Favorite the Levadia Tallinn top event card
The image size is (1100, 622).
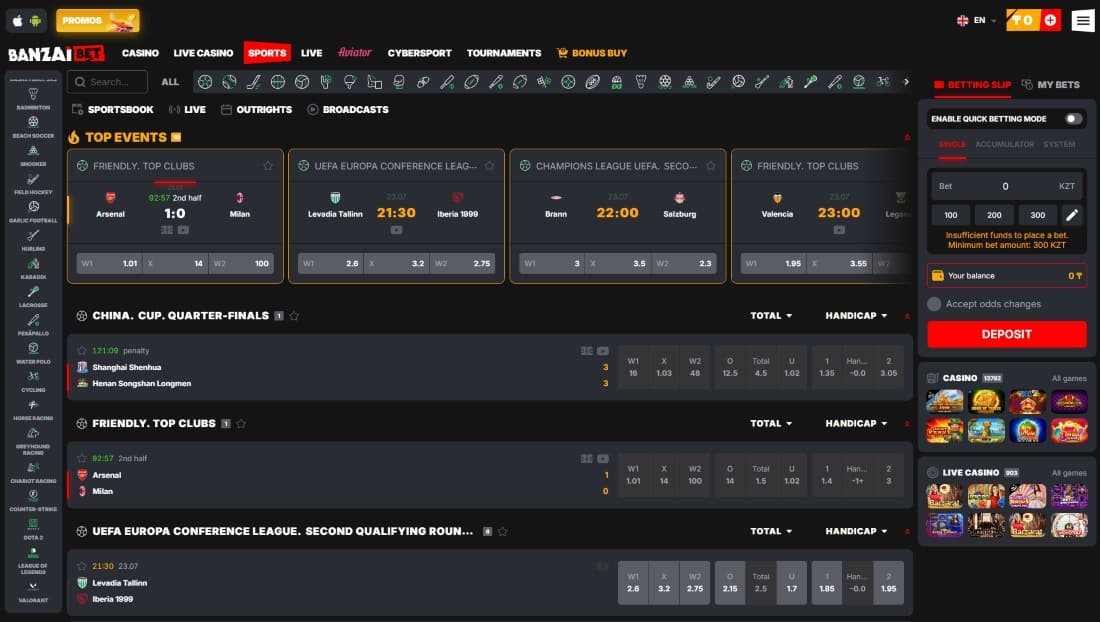pos(489,165)
